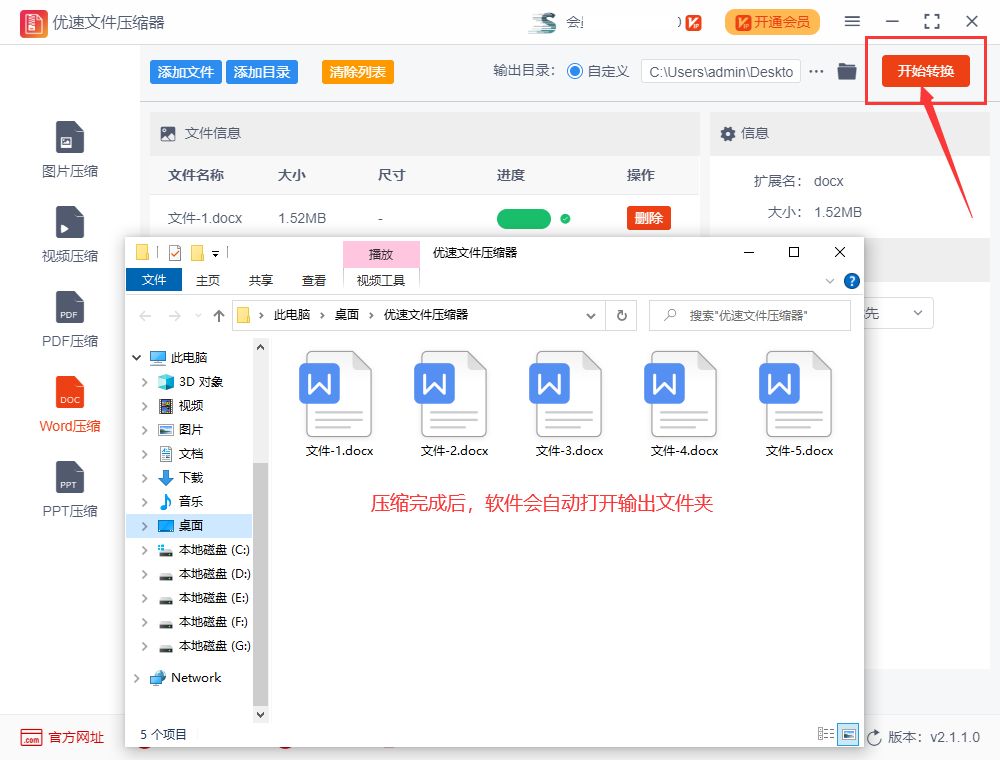1000x760 pixels.
Task: Click 此电脑 in address breadcrumb
Action: pyautogui.click(x=292, y=315)
